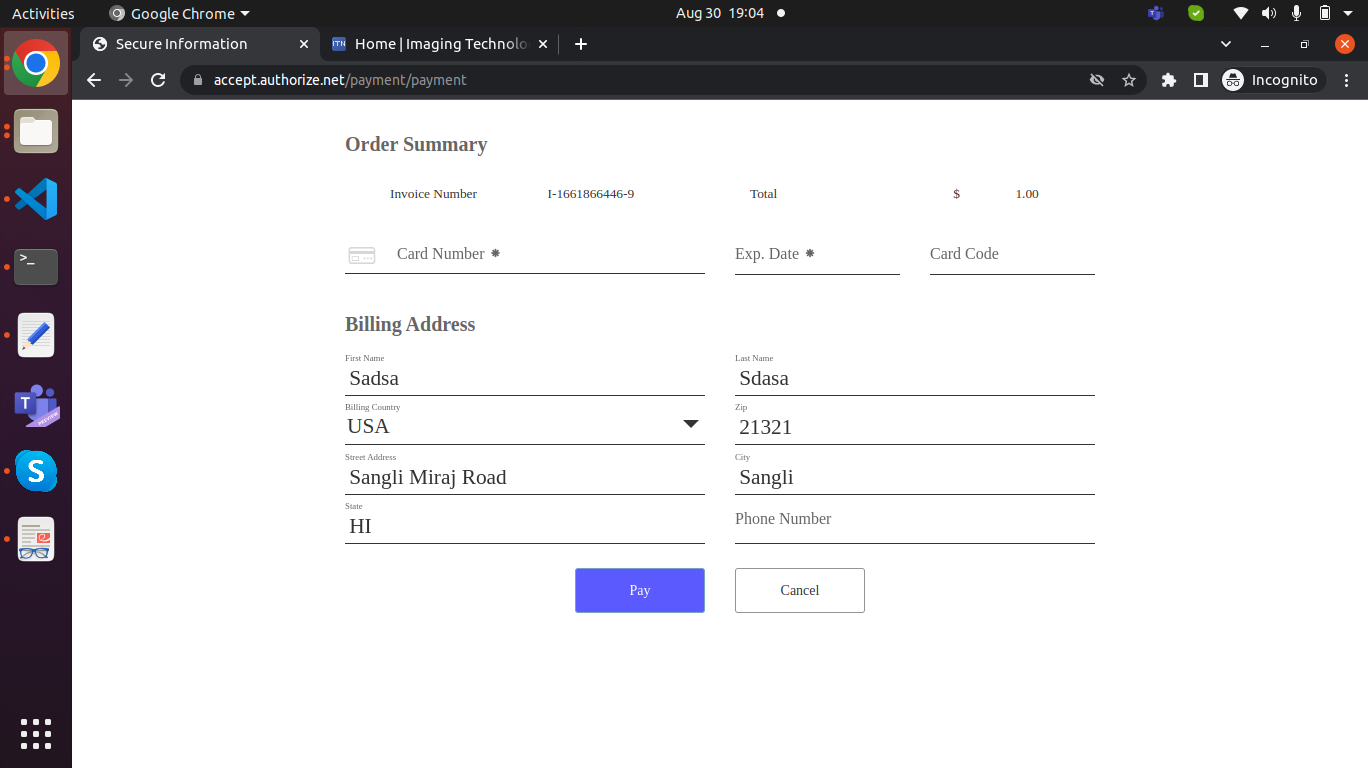Click the blocked-cookies eye icon in address bar
The width and height of the screenshot is (1368, 768).
(1097, 80)
